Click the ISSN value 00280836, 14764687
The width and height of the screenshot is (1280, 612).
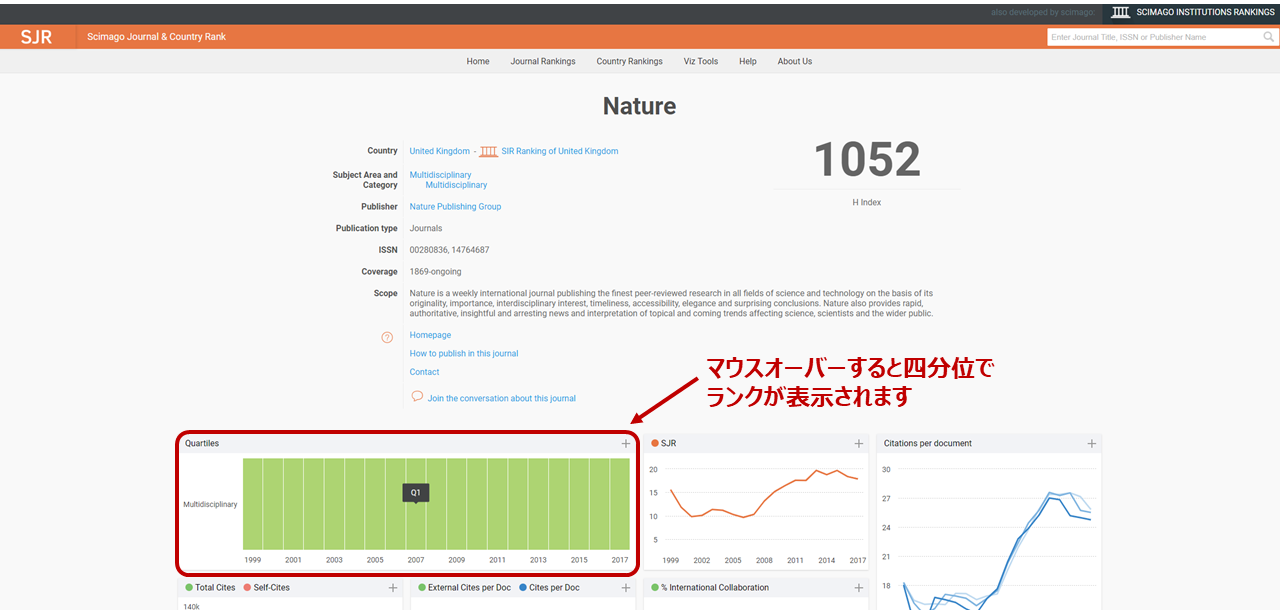[449, 250]
